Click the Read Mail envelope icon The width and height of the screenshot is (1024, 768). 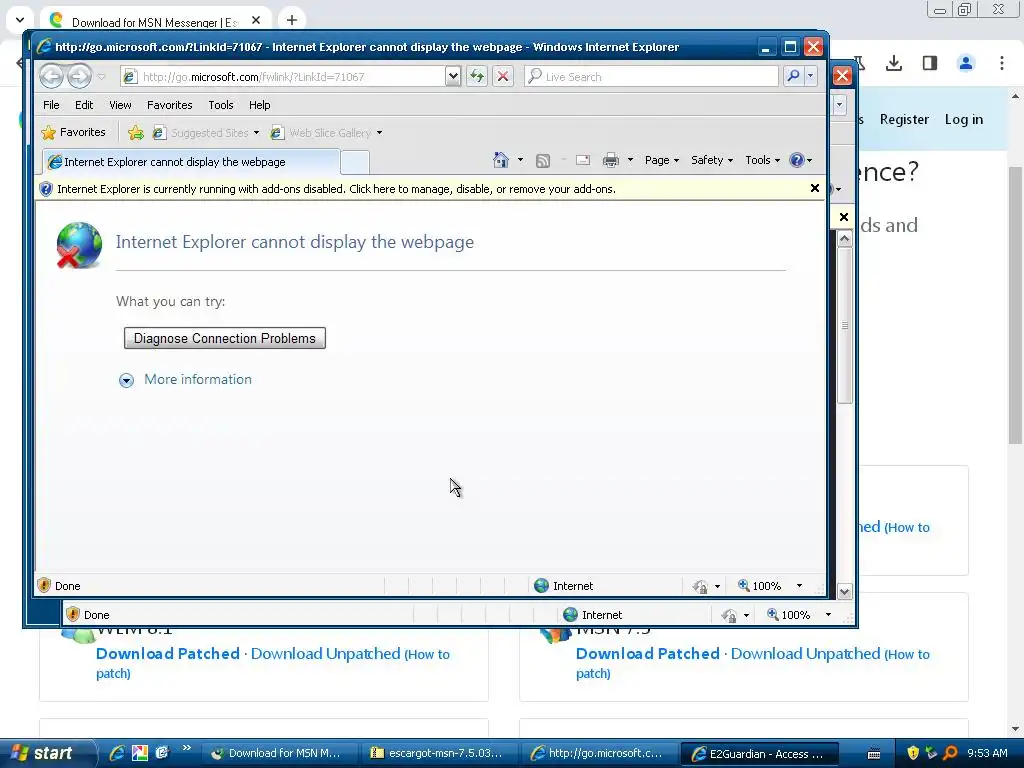583,160
